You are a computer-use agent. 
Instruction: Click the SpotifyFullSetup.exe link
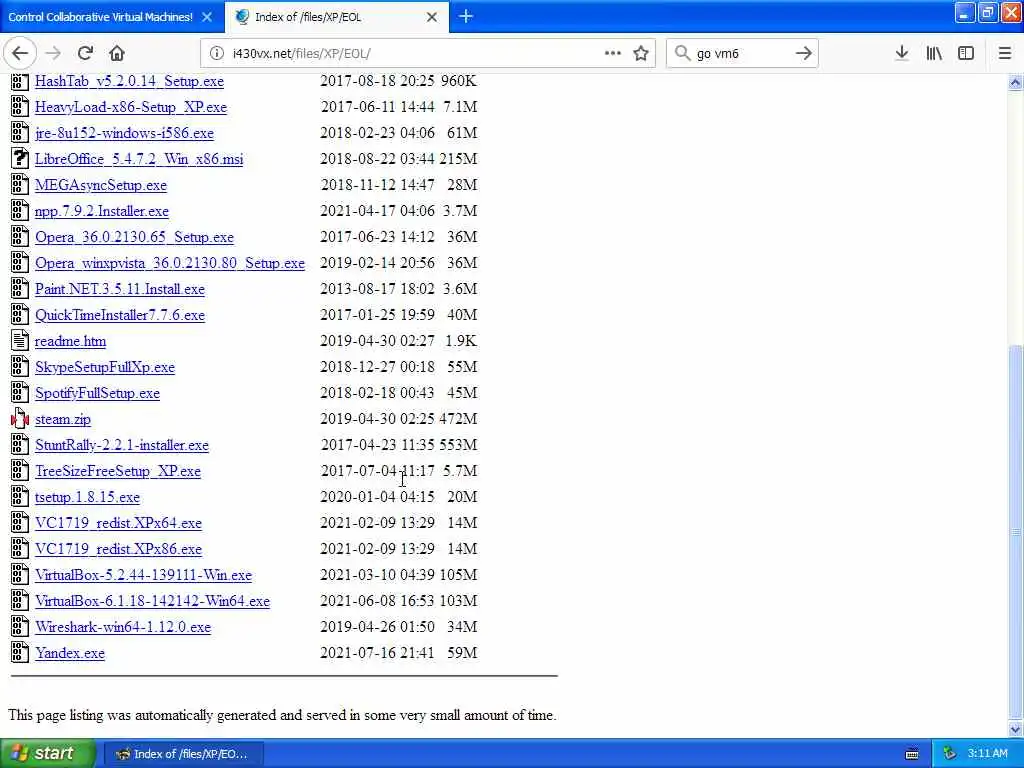[x=97, y=393]
